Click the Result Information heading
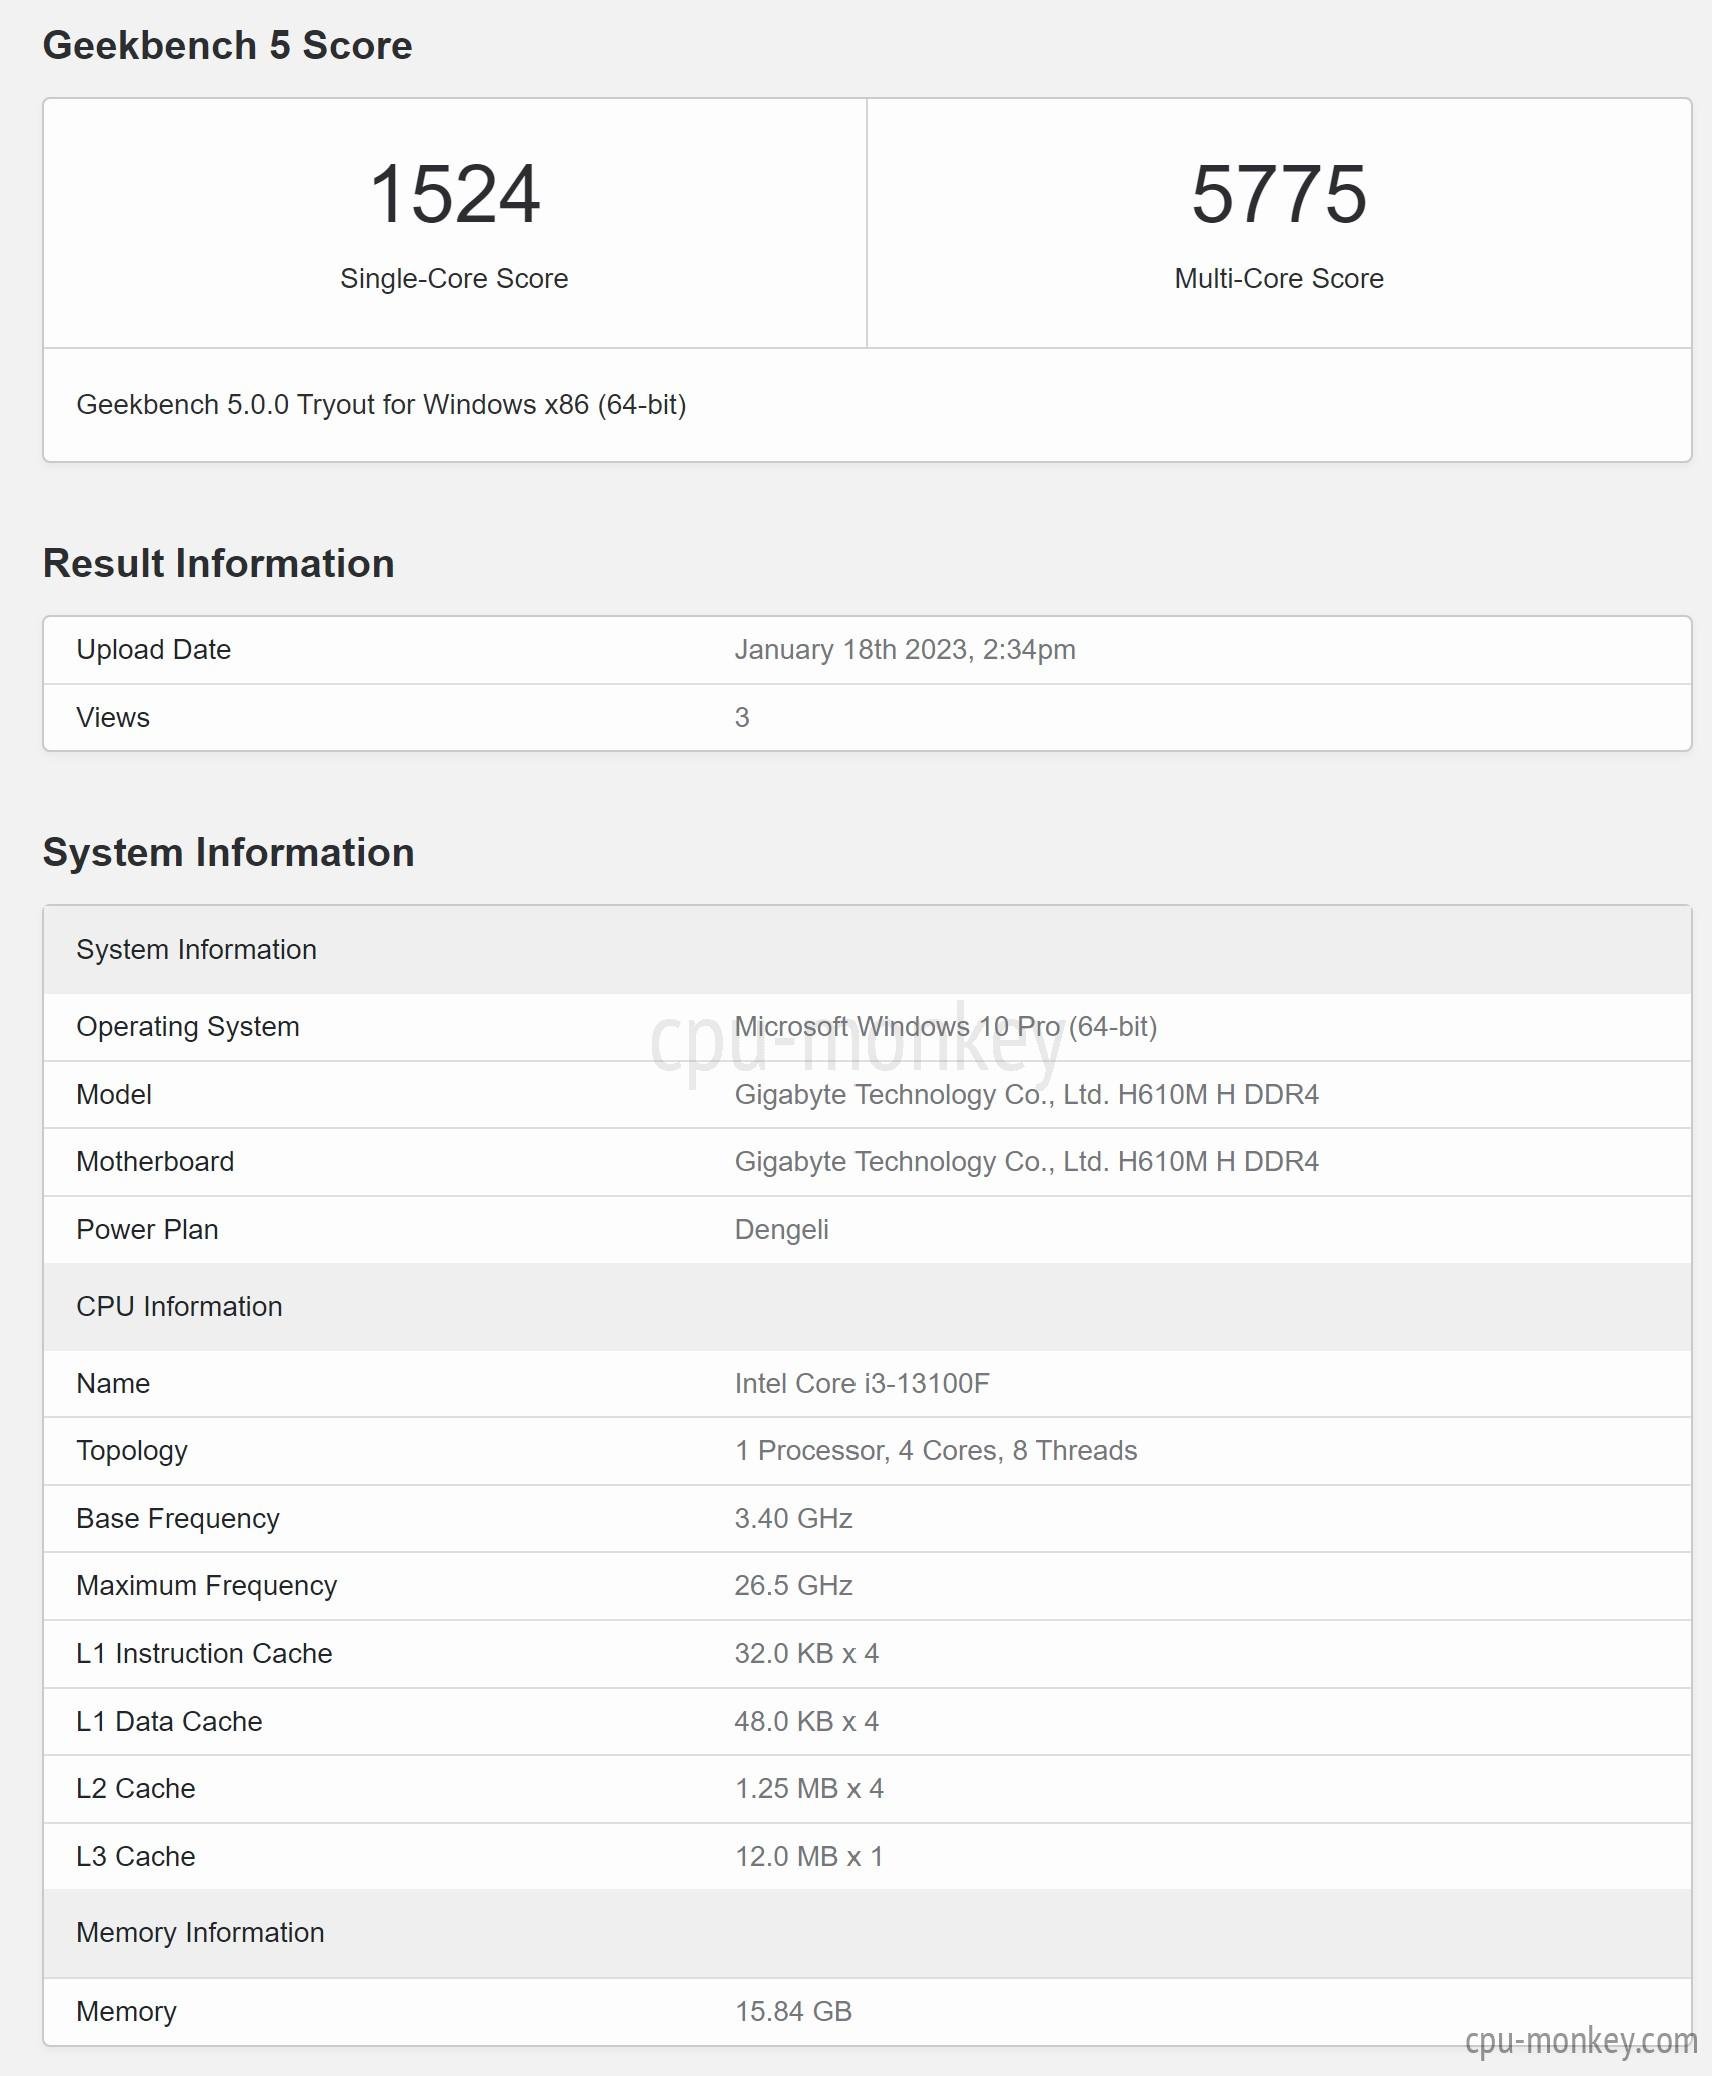The height and width of the screenshot is (2076, 1712). (218, 564)
